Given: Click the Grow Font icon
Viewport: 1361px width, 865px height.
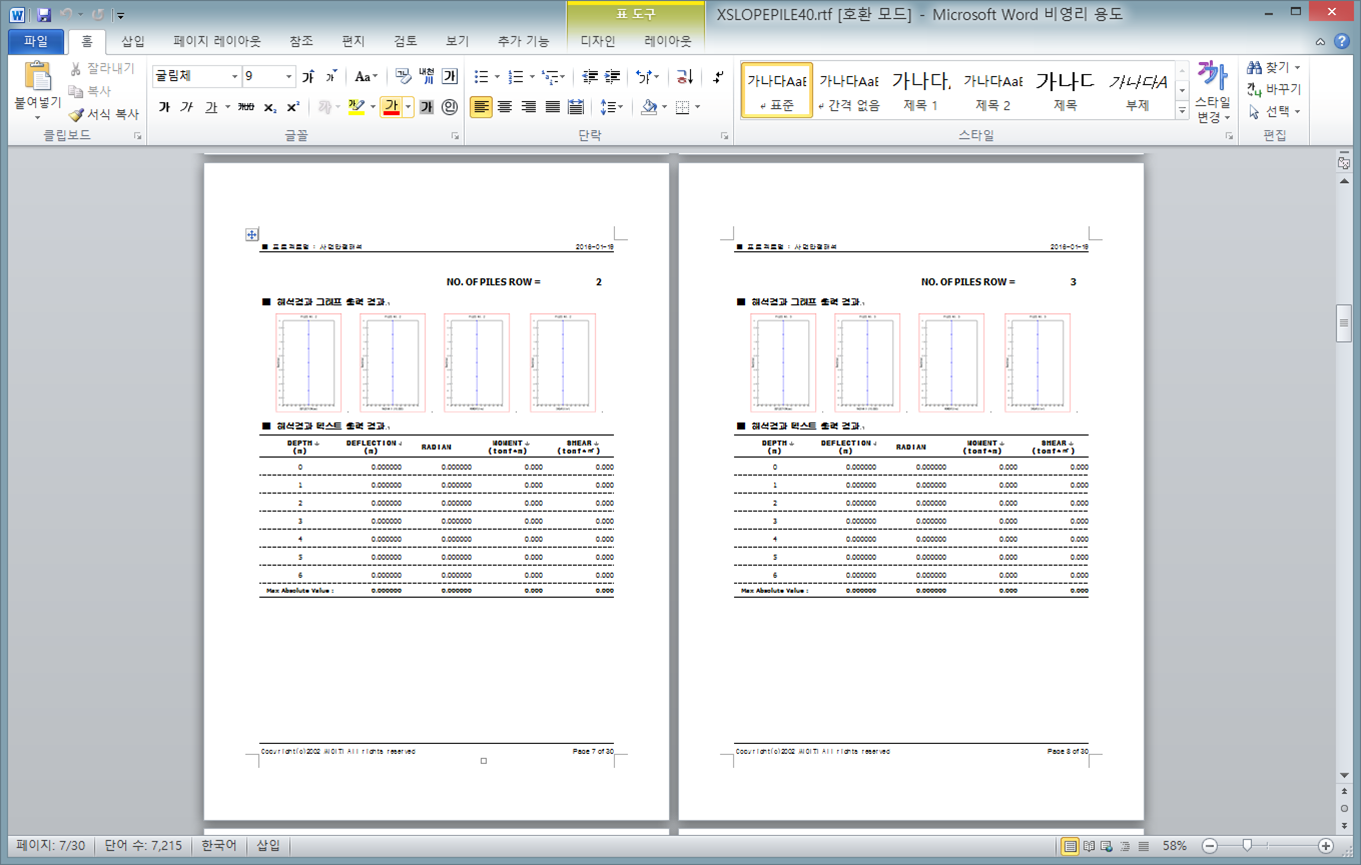Looking at the screenshot, I should [x=308, y=77].
